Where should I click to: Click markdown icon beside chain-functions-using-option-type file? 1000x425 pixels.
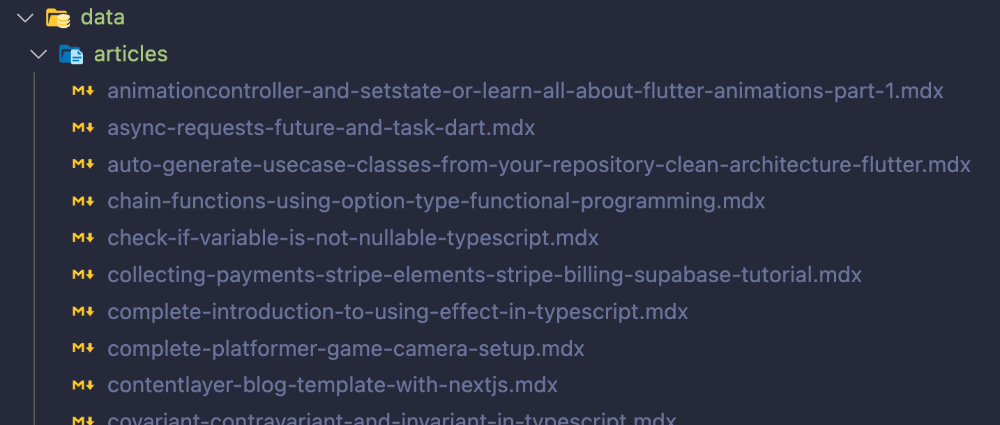[x=83, y=201]
